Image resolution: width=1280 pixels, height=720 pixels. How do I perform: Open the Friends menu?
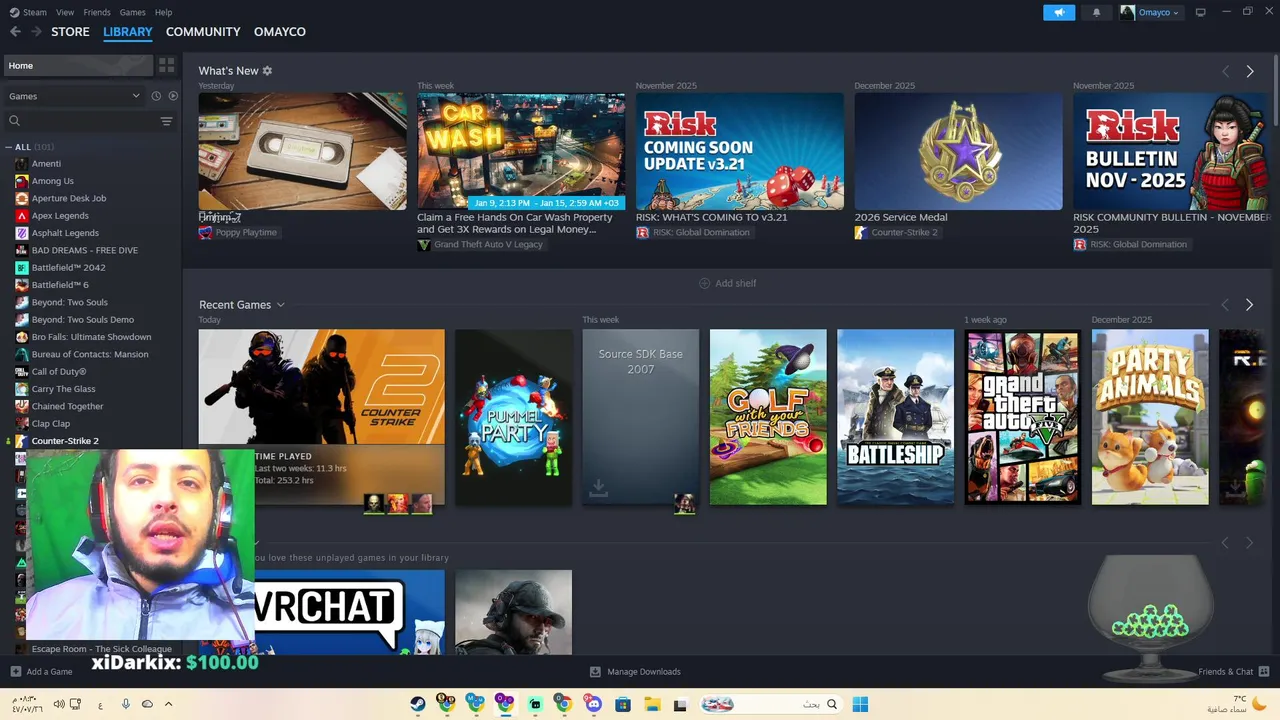point(97,12)
